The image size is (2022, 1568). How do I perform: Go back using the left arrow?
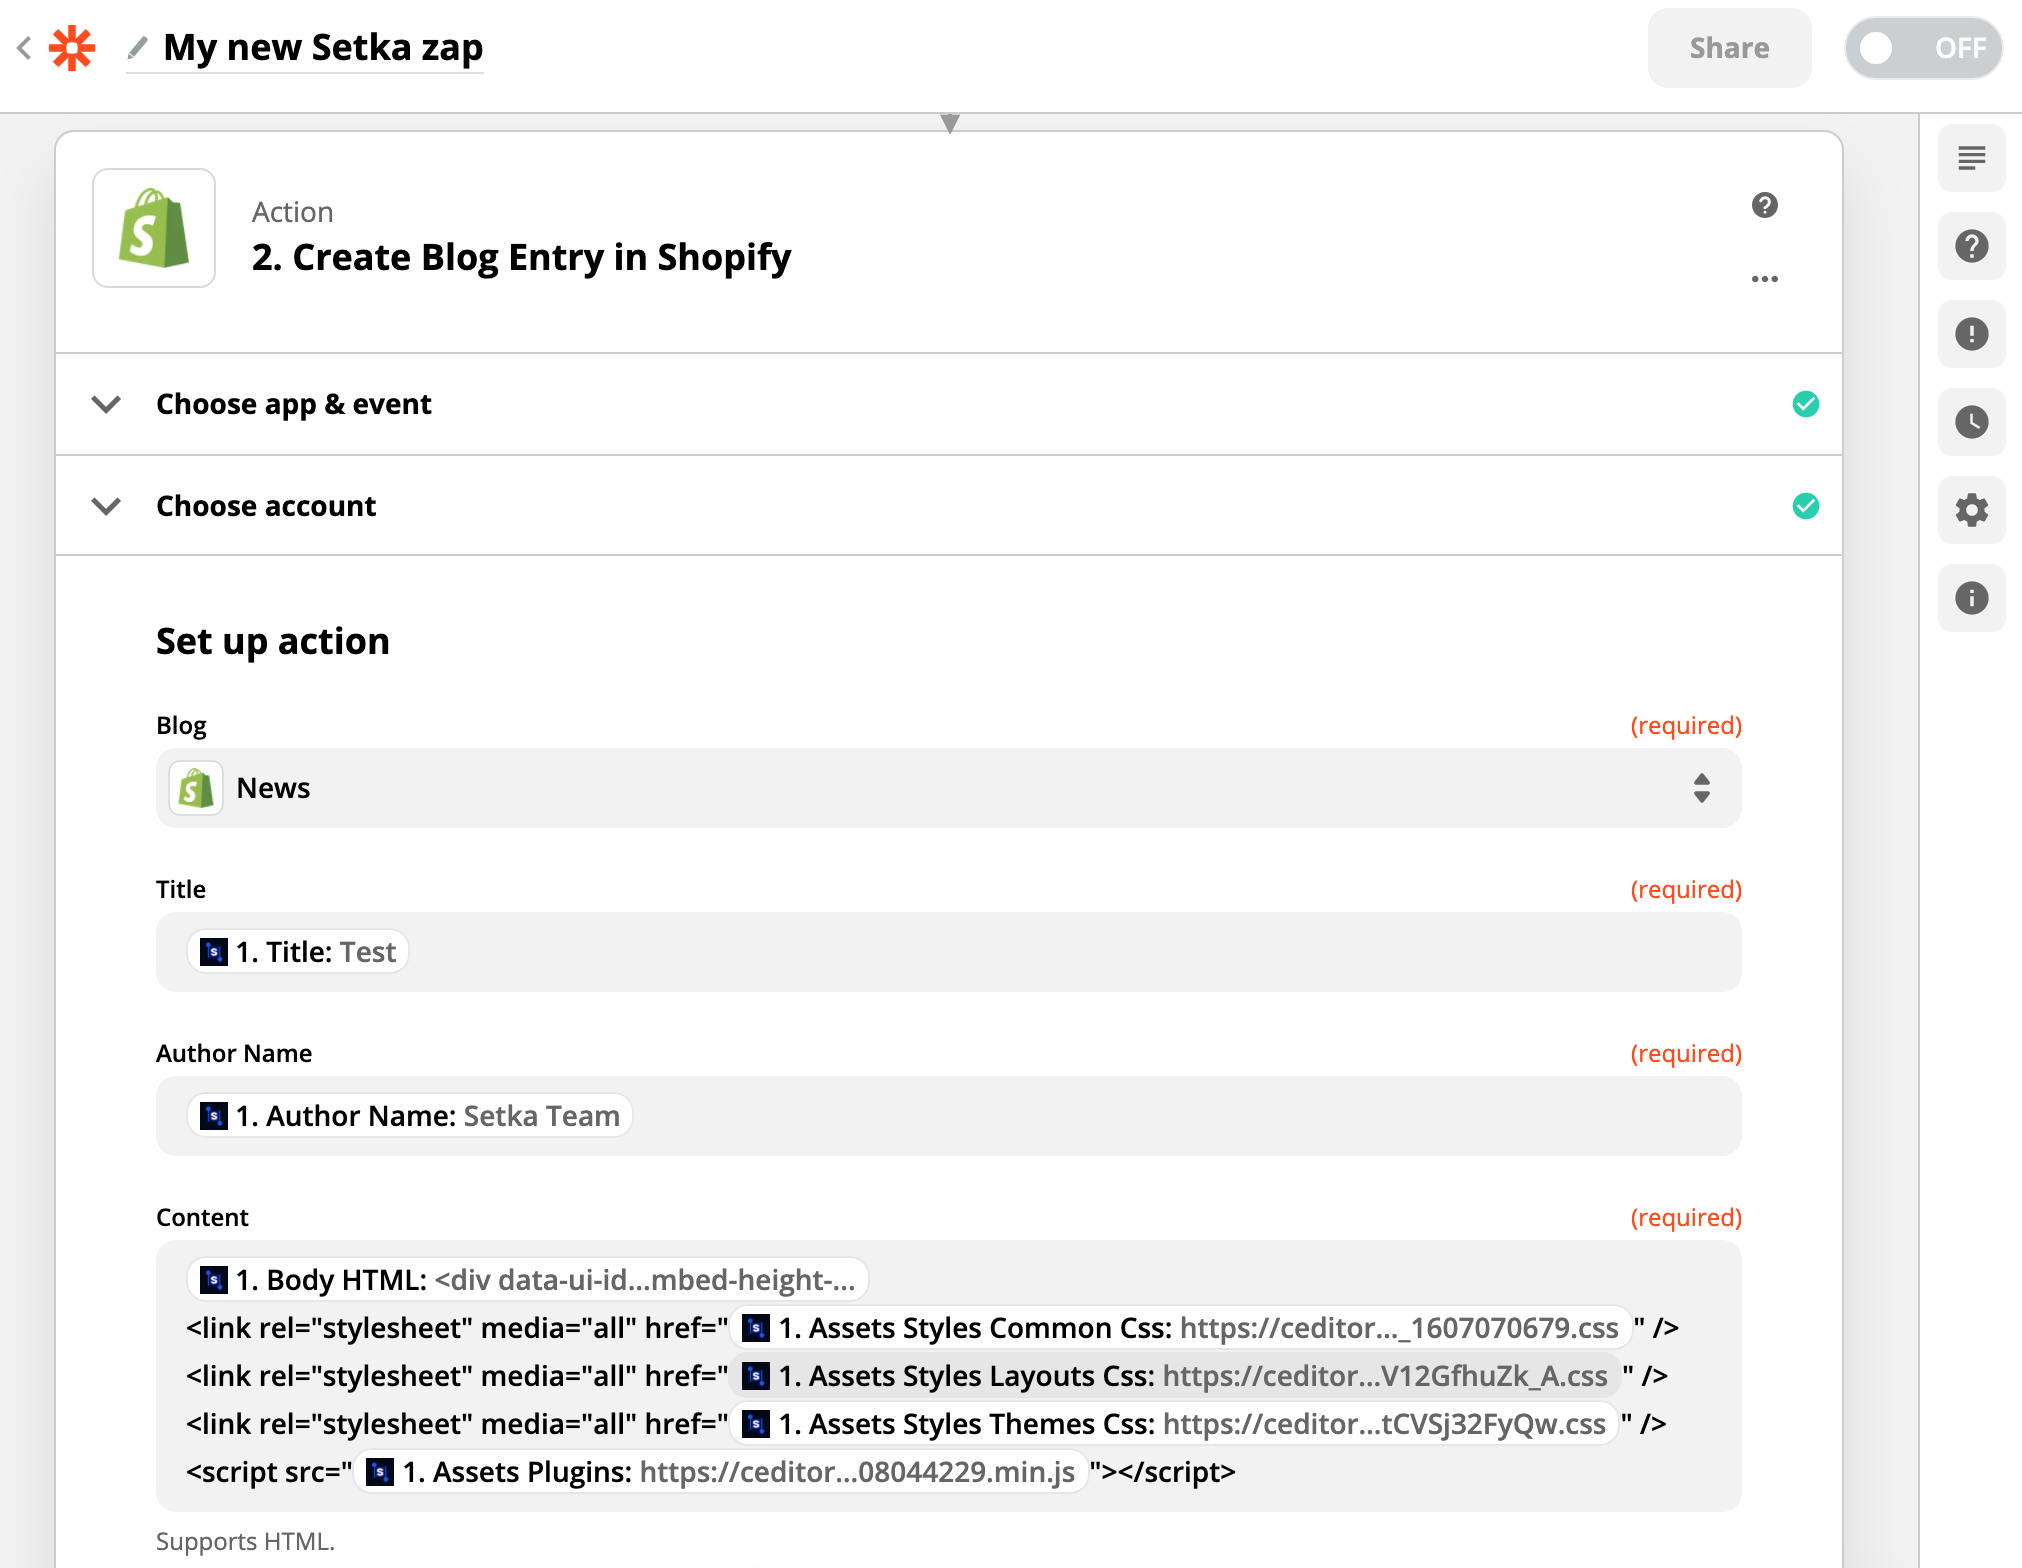tap(25, 47)
